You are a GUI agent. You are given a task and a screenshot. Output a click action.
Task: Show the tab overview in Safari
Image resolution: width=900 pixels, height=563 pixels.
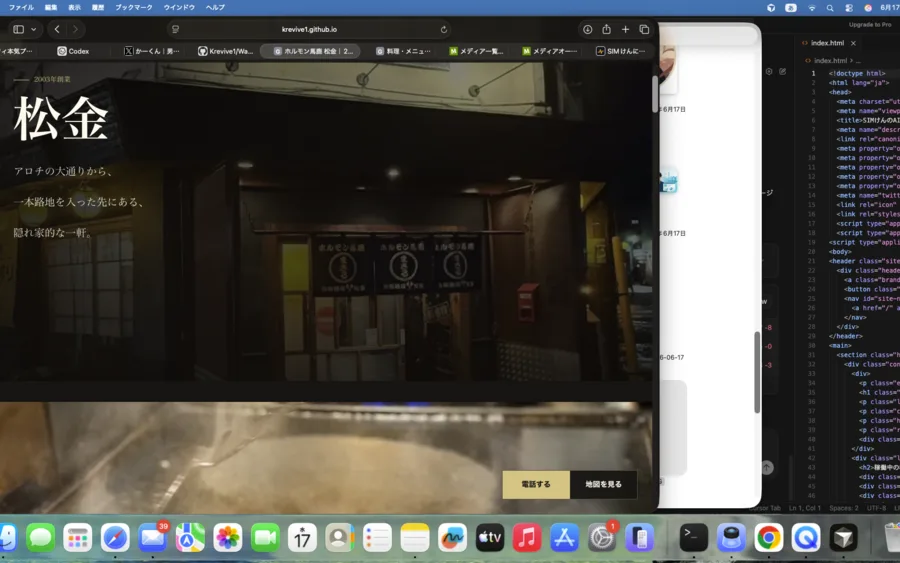tap(644, 29)
